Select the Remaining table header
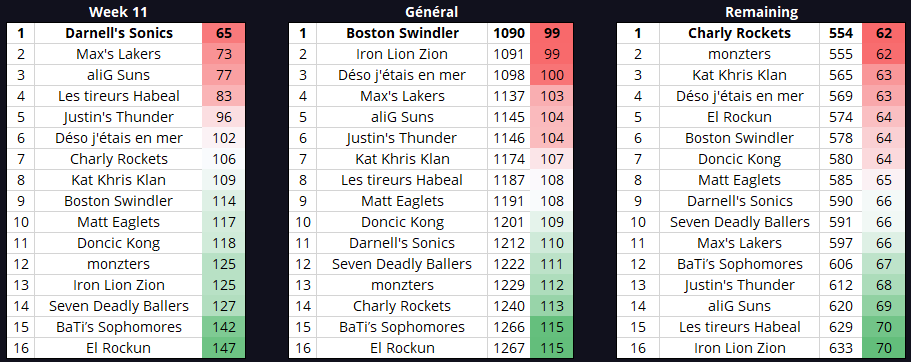This screenshot has width=911, height=362. click(761, 12)
